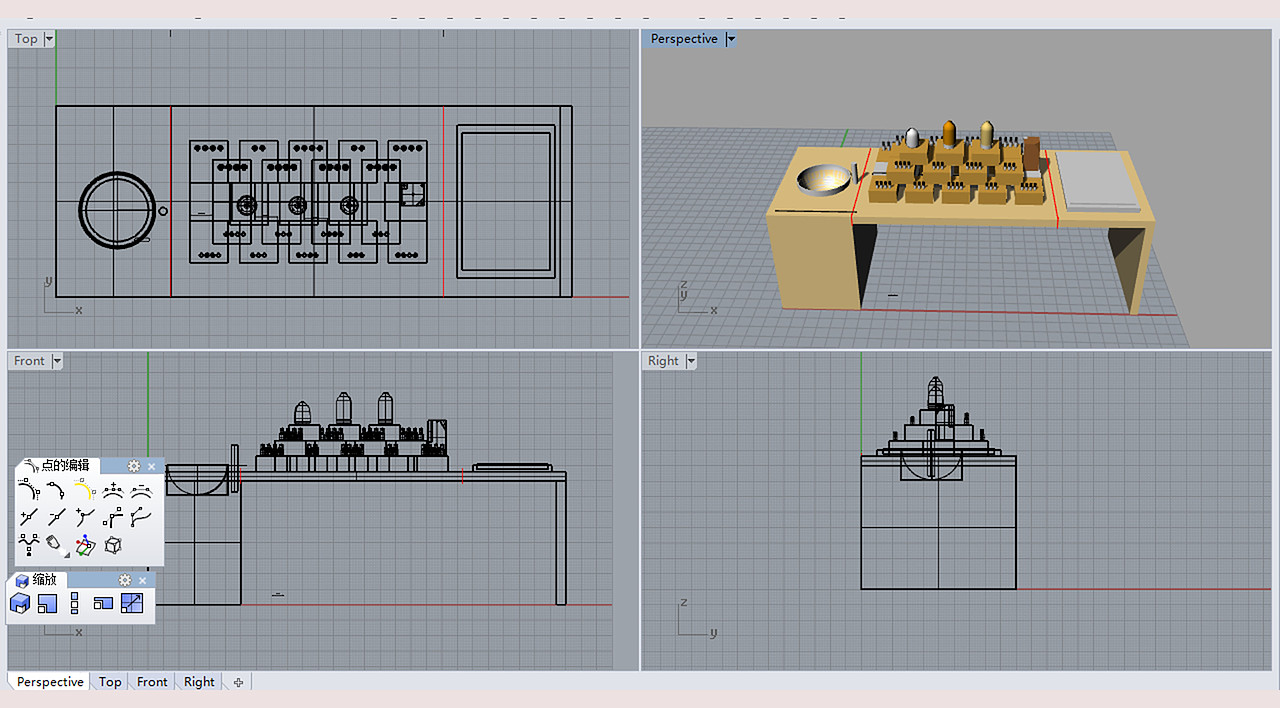The height and width of the screenshot is (708, 1280).
Task: Select the yellow curve edit points icon
Action: (x=84, y=490)
